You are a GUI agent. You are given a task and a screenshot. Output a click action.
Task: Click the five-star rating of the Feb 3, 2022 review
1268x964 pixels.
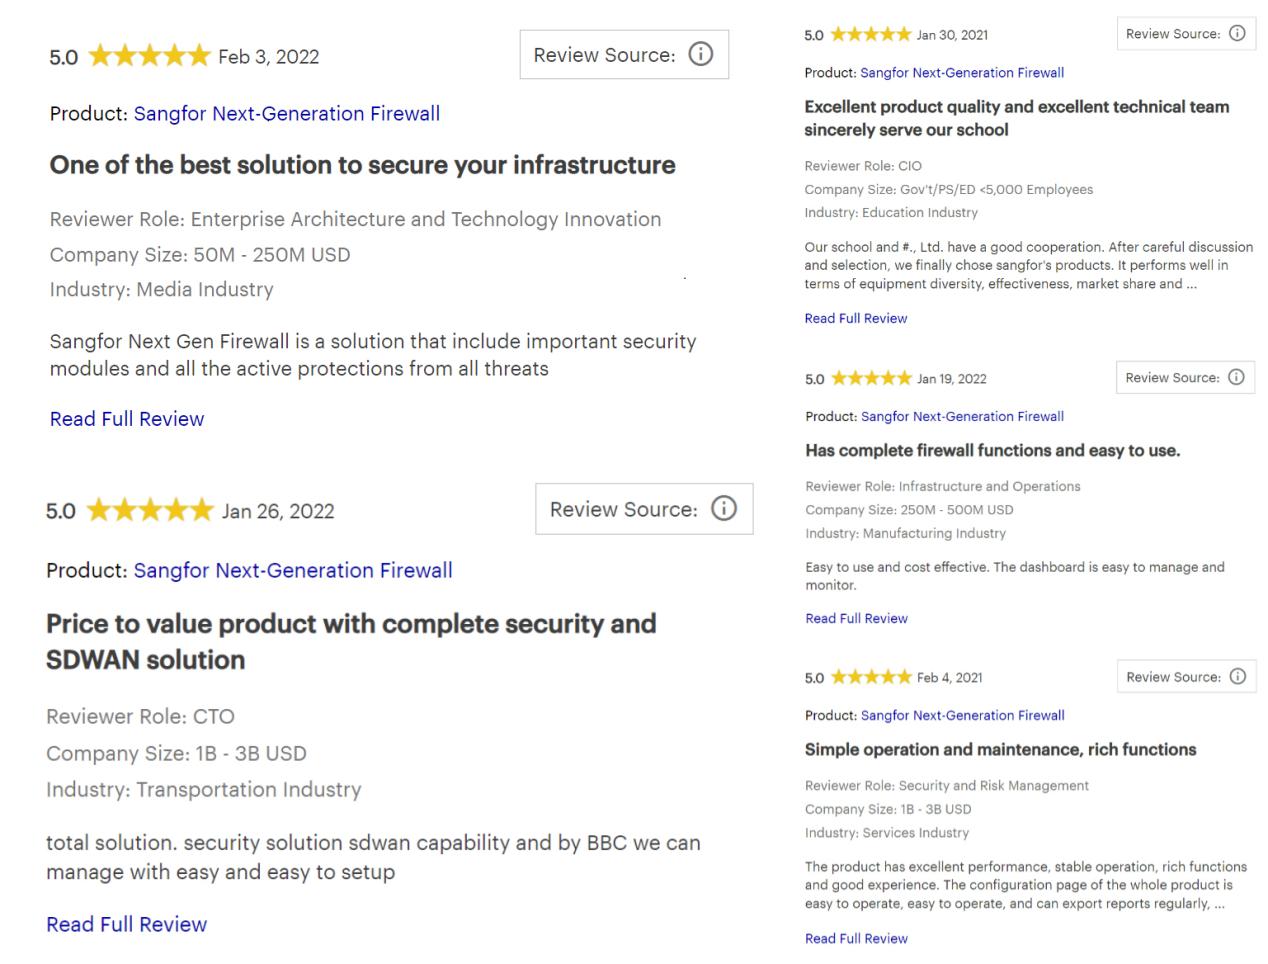coord(149,56)
